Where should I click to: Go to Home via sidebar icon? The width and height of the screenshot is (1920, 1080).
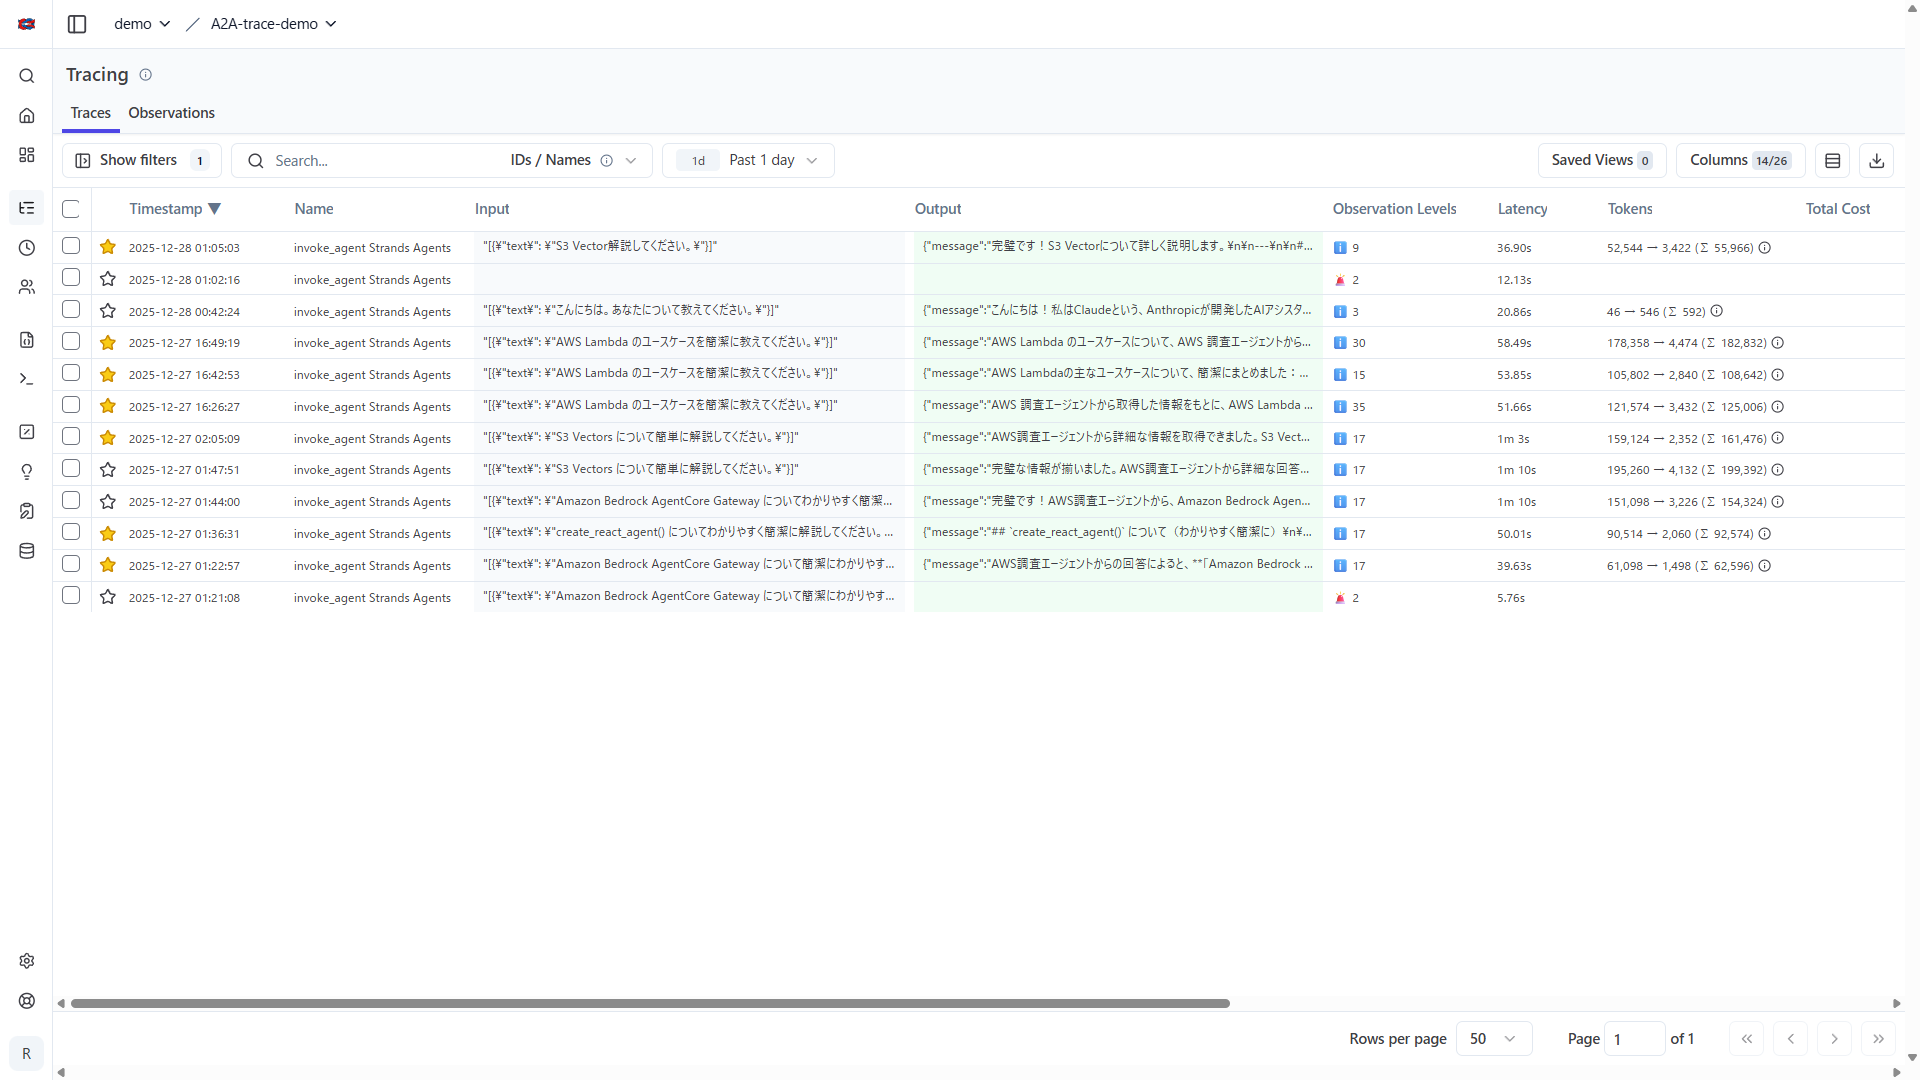[27, 116]
